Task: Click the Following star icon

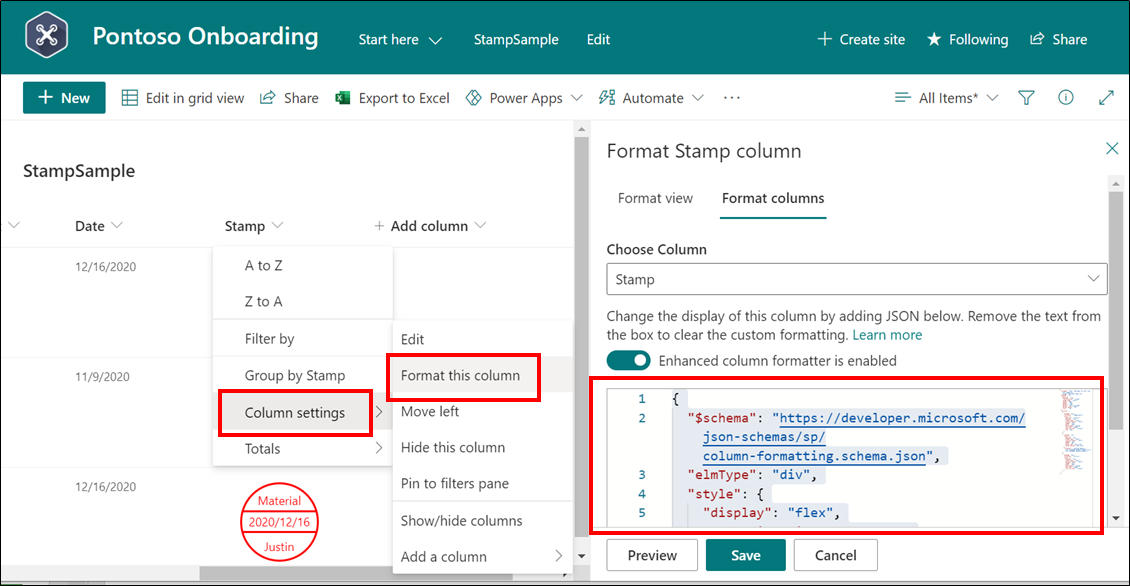Action: coord(934,39)
